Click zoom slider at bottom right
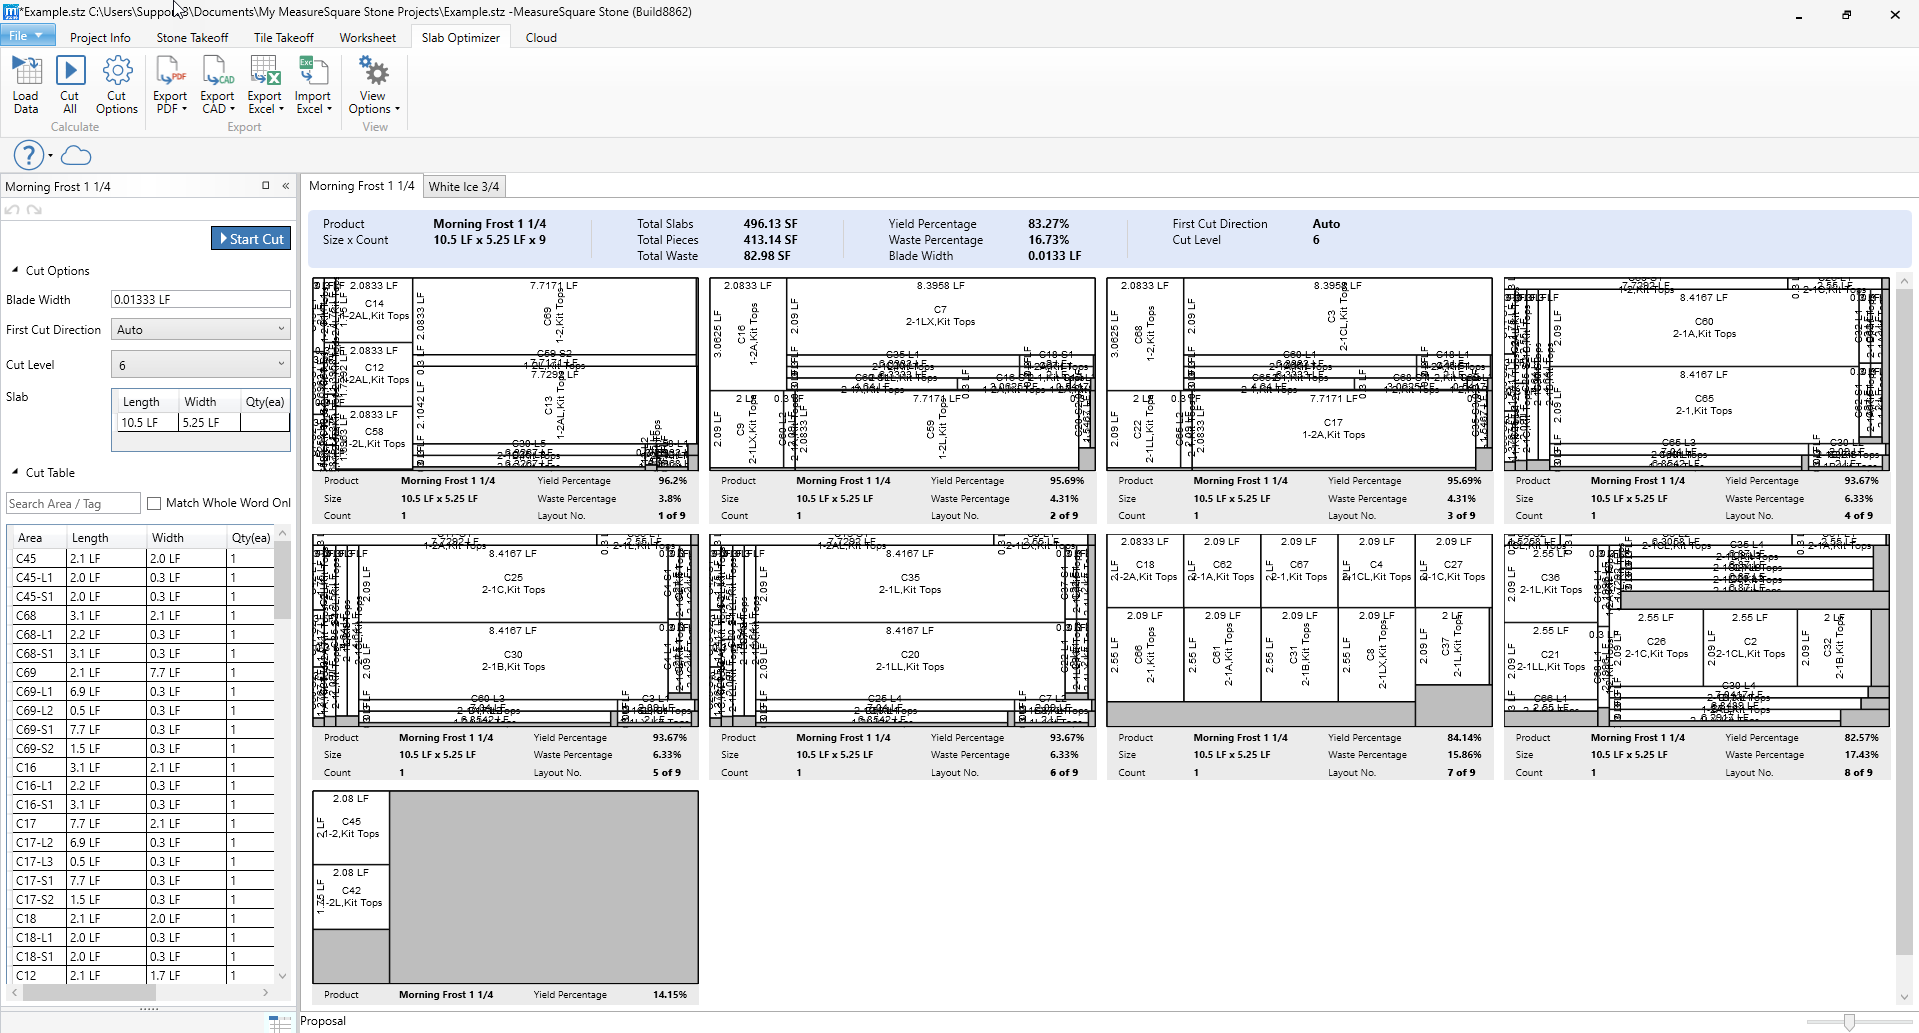1919x1033 pixels. 1849,1022
